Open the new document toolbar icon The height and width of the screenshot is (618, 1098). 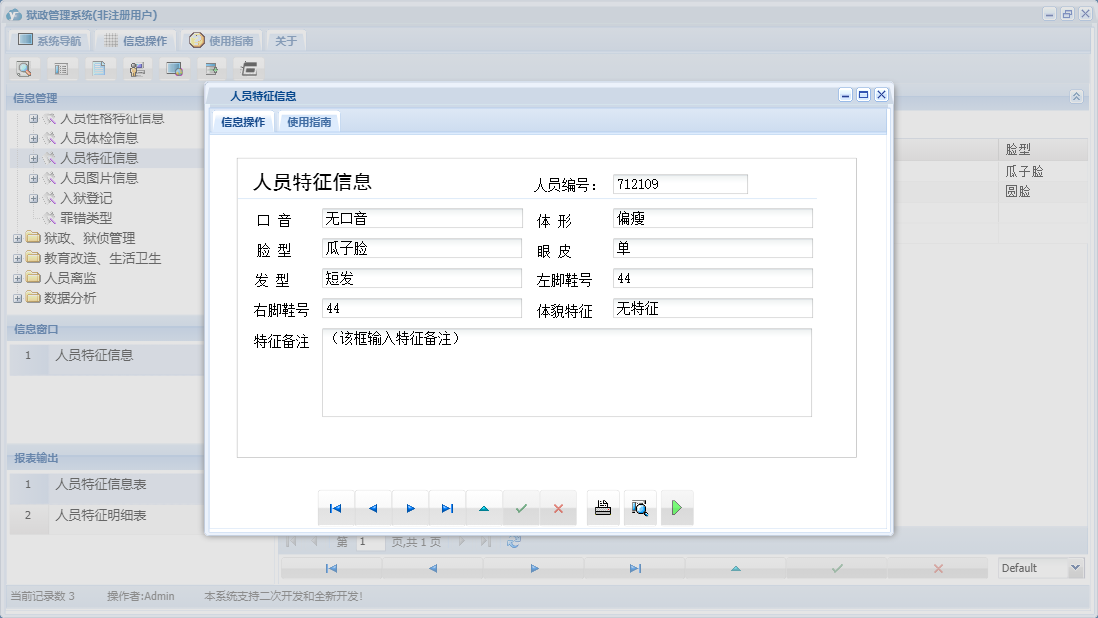tap(98, 68)
